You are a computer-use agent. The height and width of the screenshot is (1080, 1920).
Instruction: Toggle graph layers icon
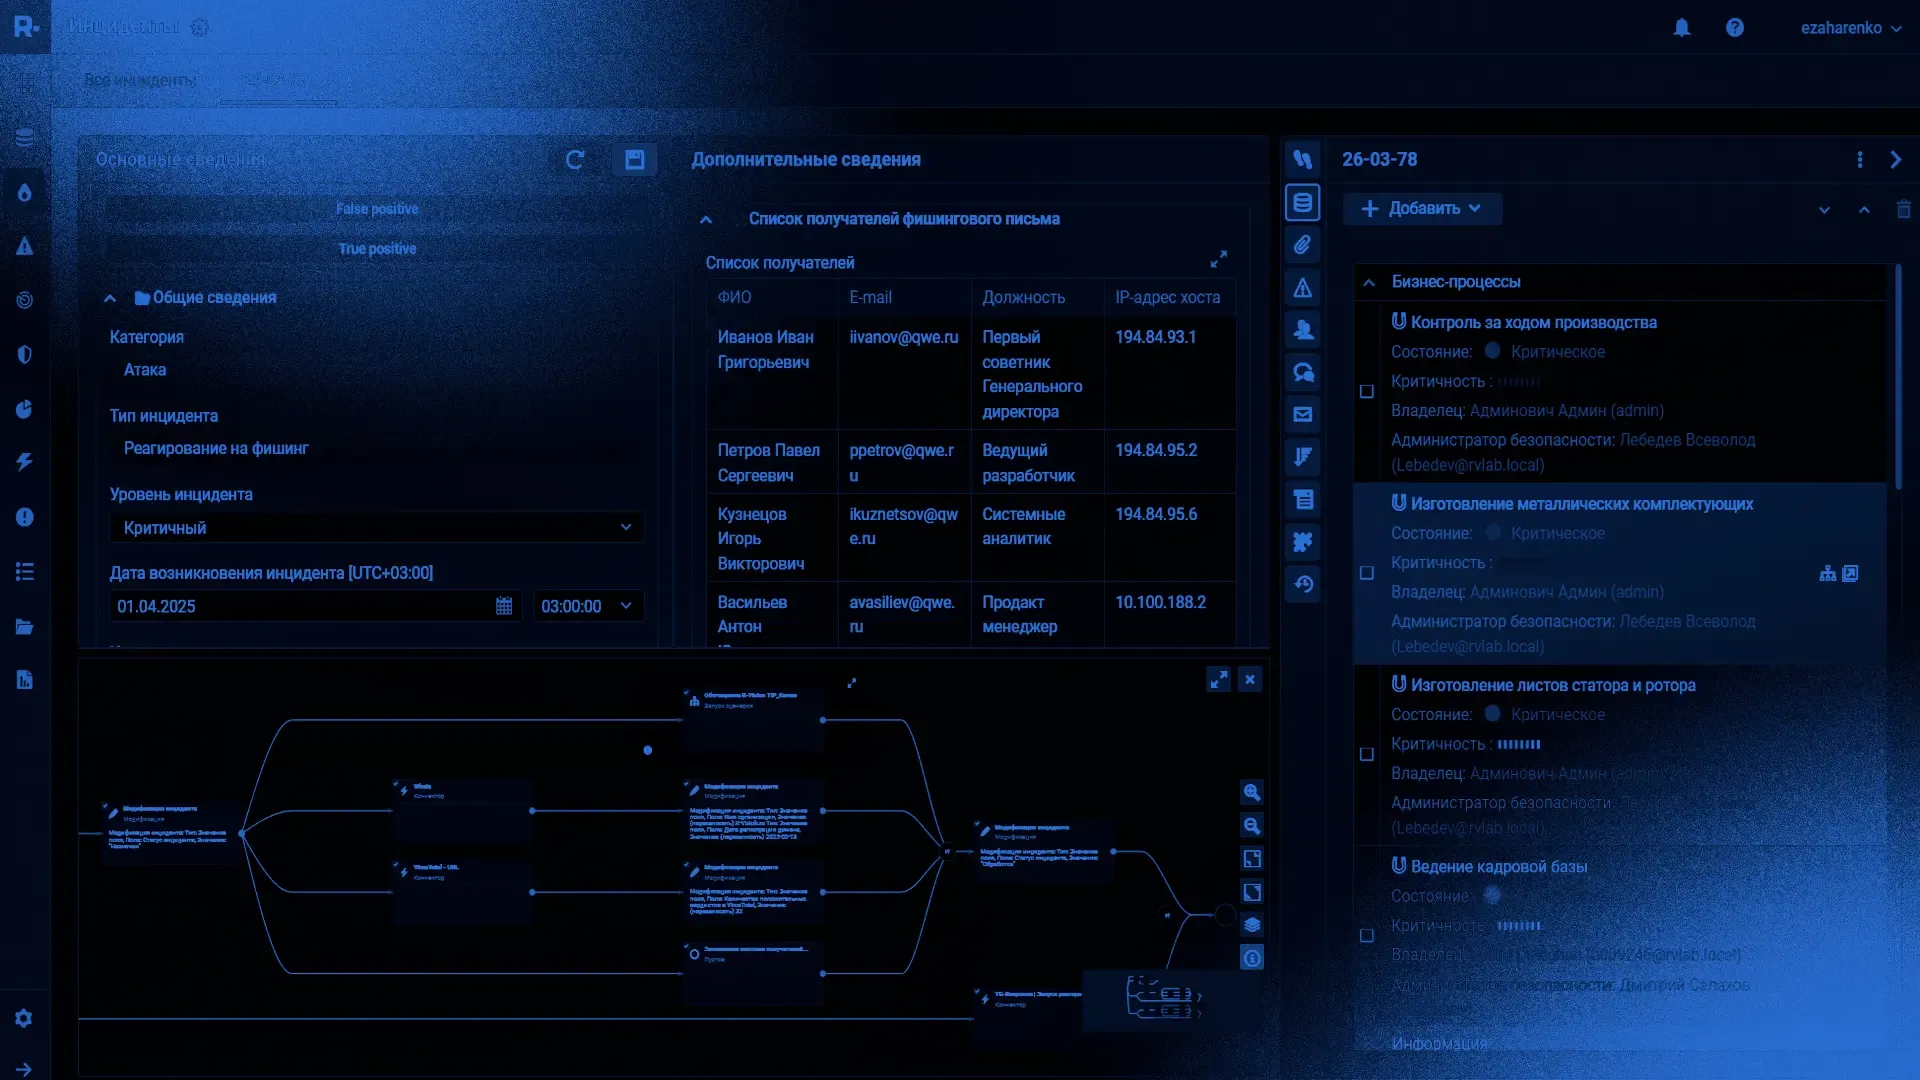[1252, 925]
